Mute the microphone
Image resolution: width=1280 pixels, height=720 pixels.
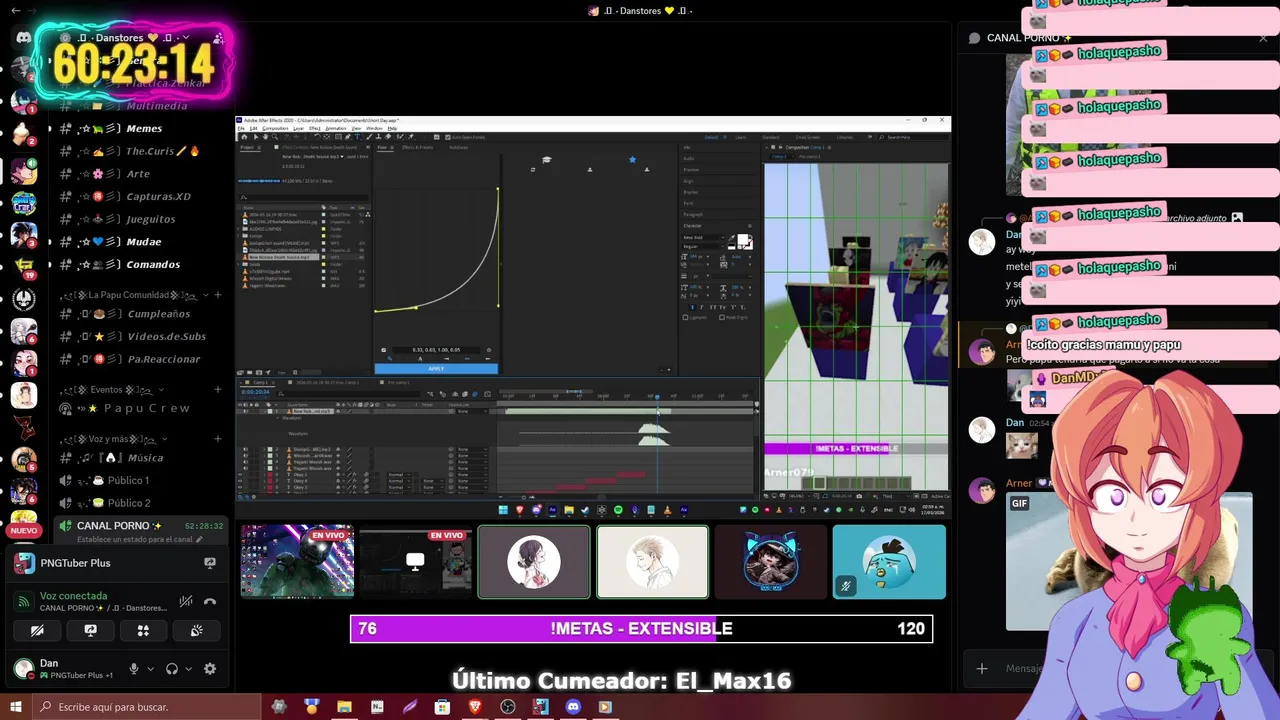tap(133, 669)
